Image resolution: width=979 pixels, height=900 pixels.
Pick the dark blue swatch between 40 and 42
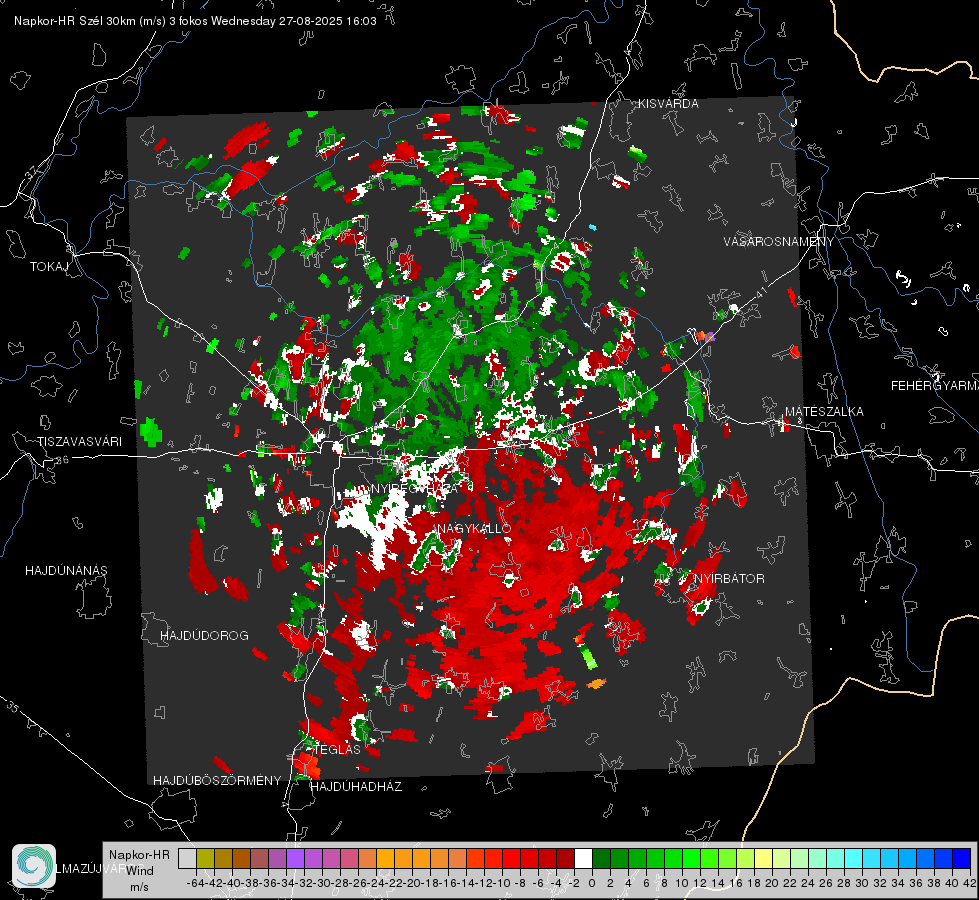[961, 858]
